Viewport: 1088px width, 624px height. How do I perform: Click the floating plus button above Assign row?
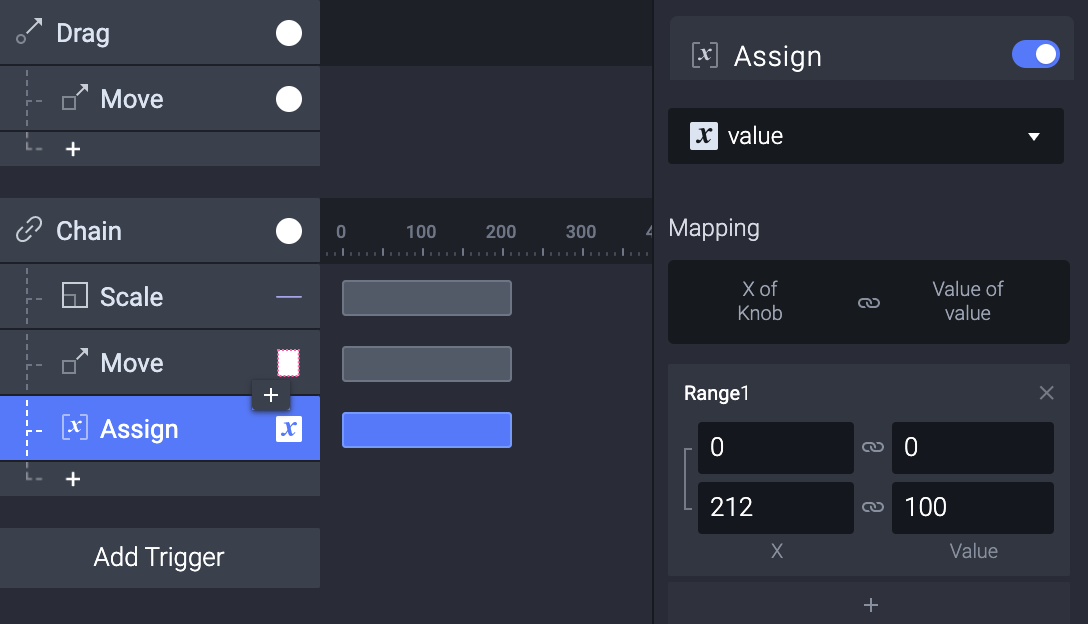[271, 395]
